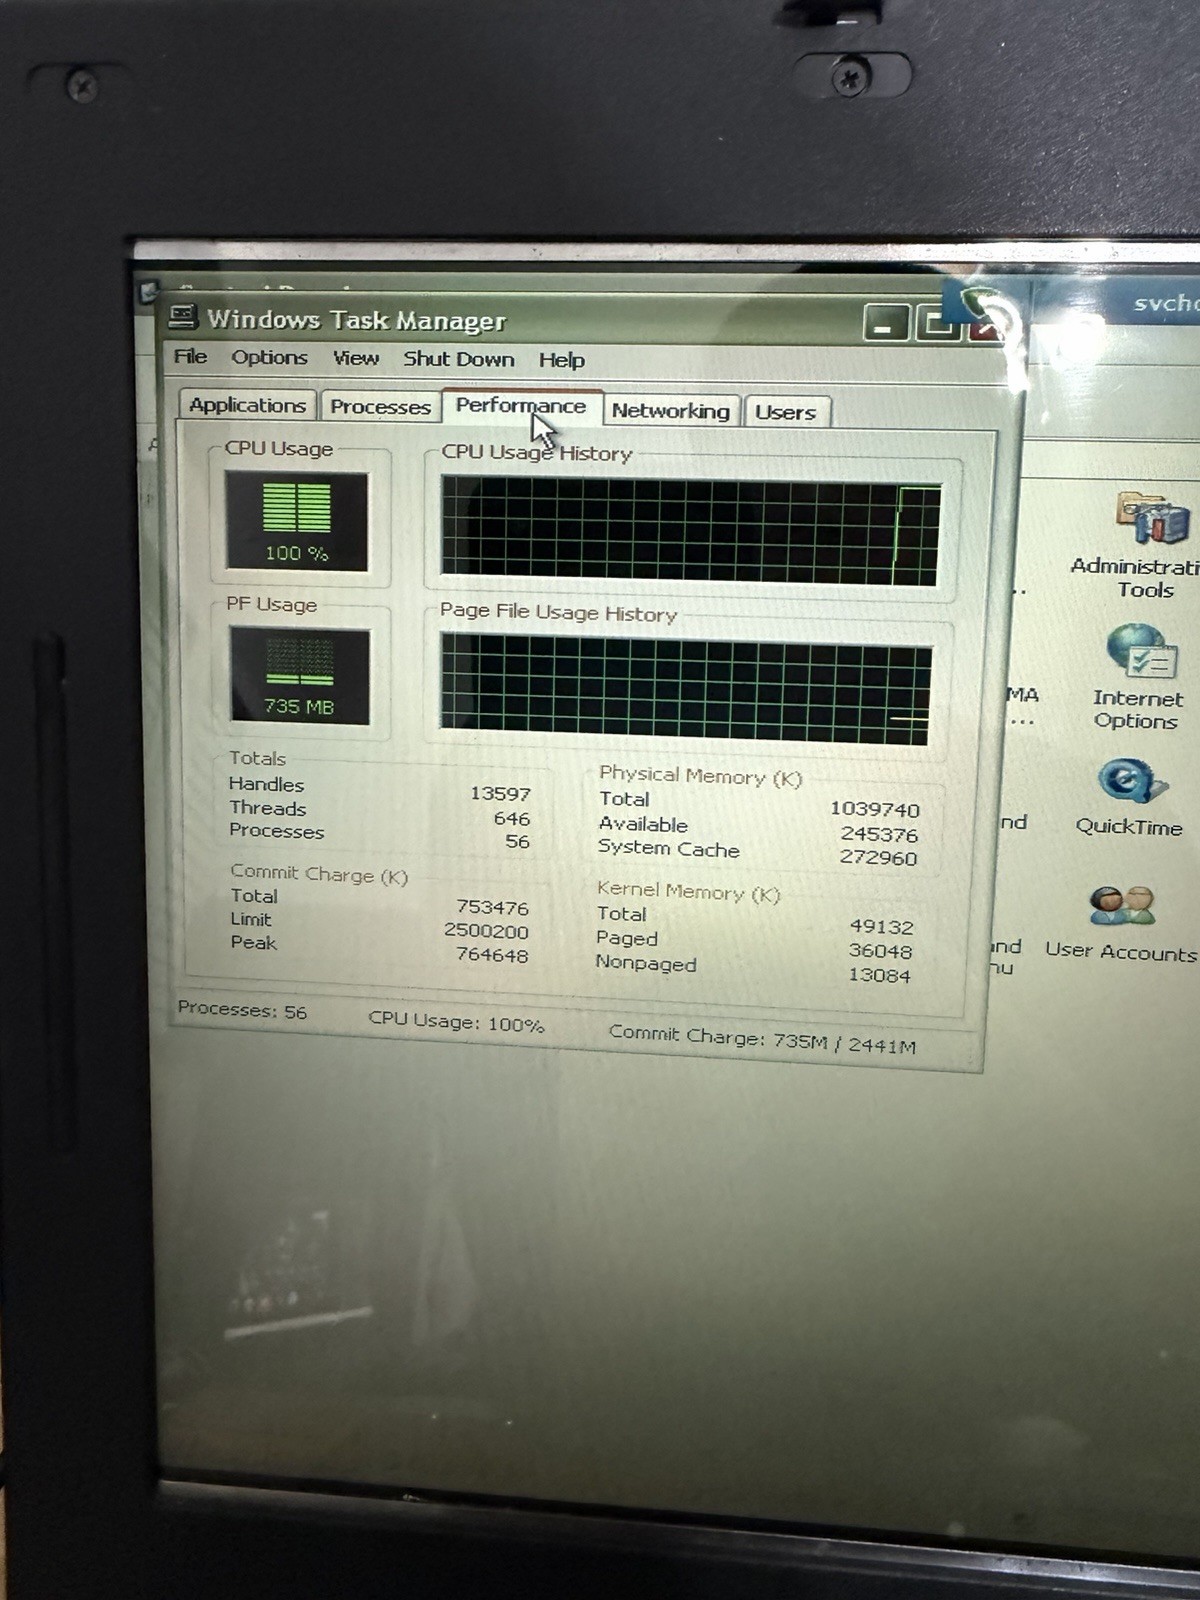The height and width of the screenshot is (1600, 1200).
Task: Switch to the Networking tab
Action: click(671, 411)
